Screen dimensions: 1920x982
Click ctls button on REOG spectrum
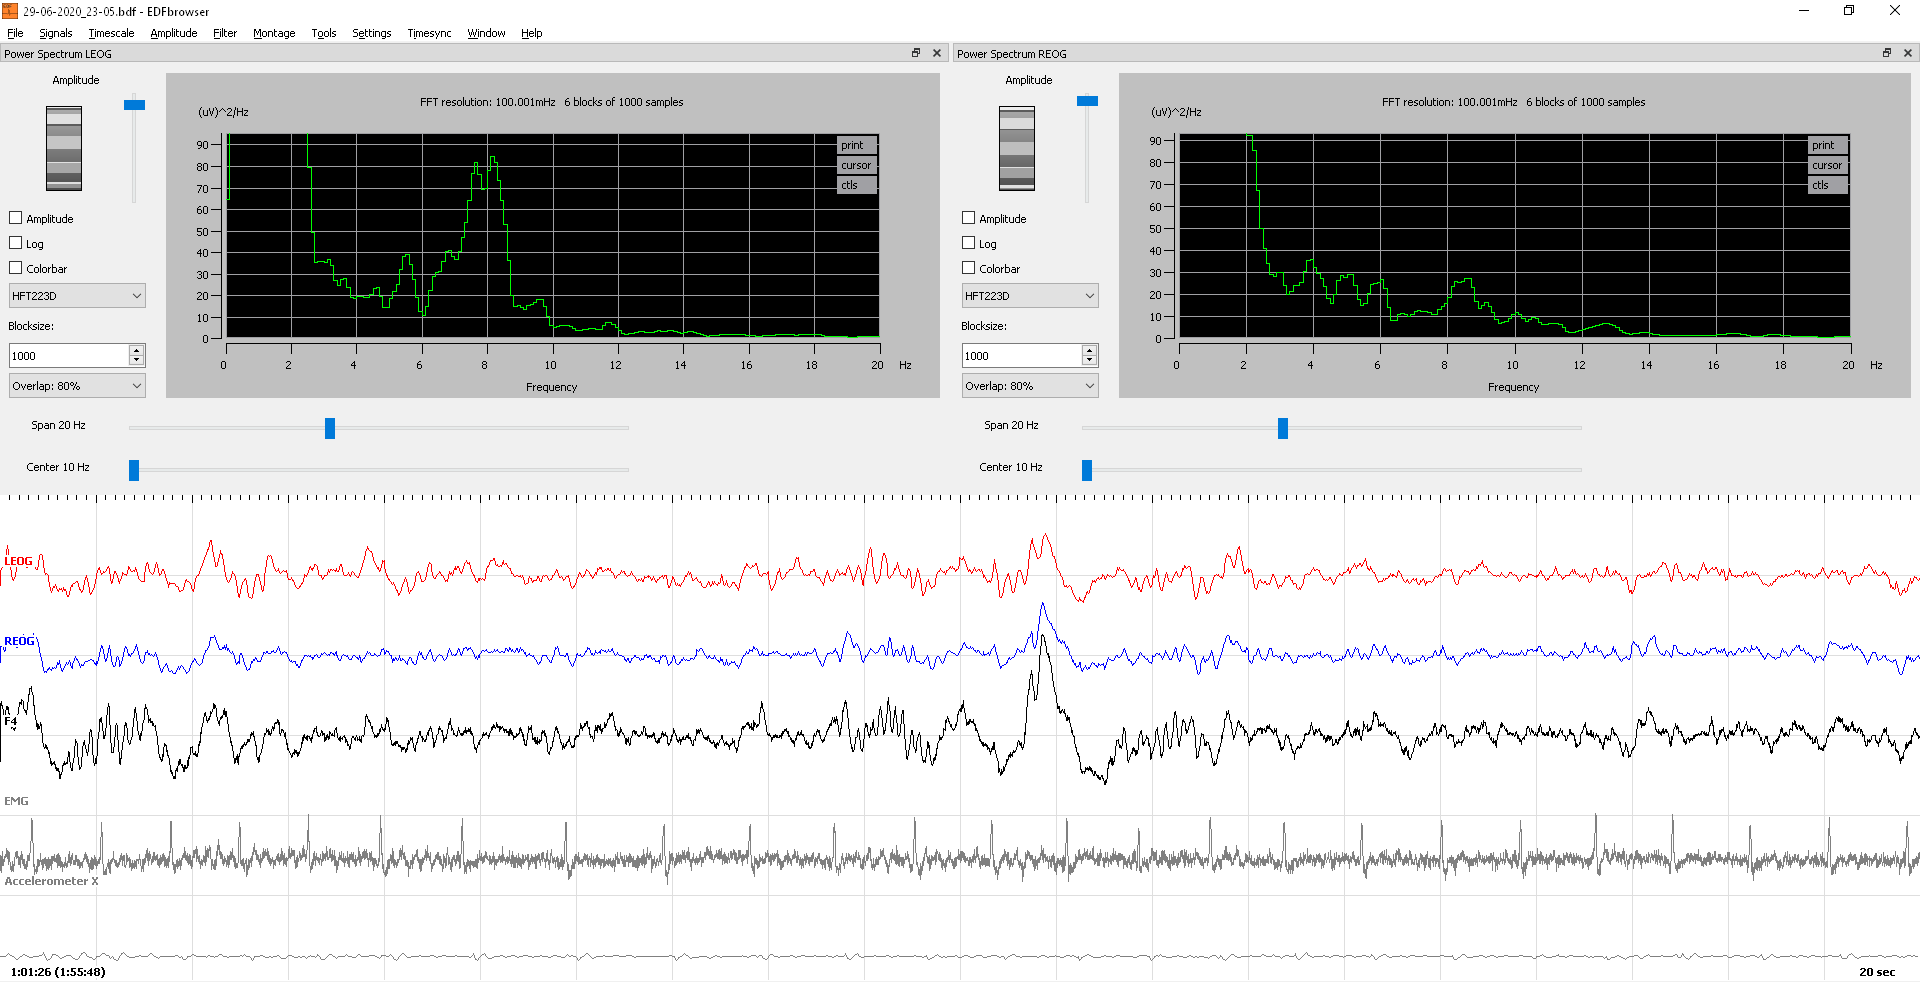pyautogui.click(x=1828, y=185)
